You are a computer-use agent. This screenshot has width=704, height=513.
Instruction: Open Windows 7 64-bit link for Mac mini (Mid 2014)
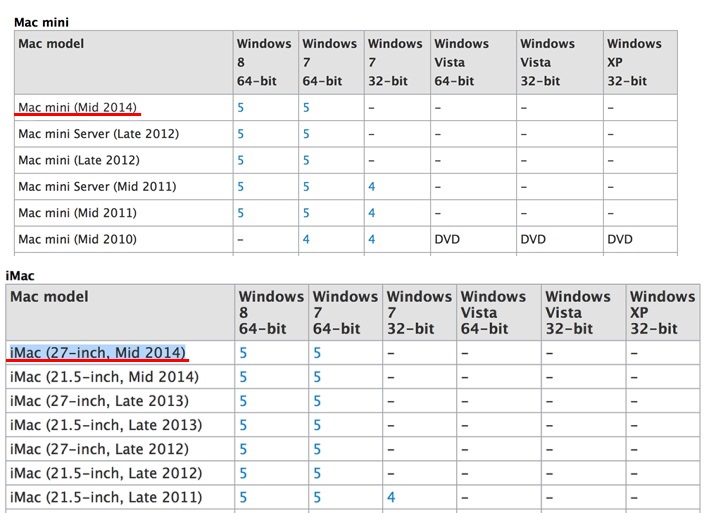306,108
